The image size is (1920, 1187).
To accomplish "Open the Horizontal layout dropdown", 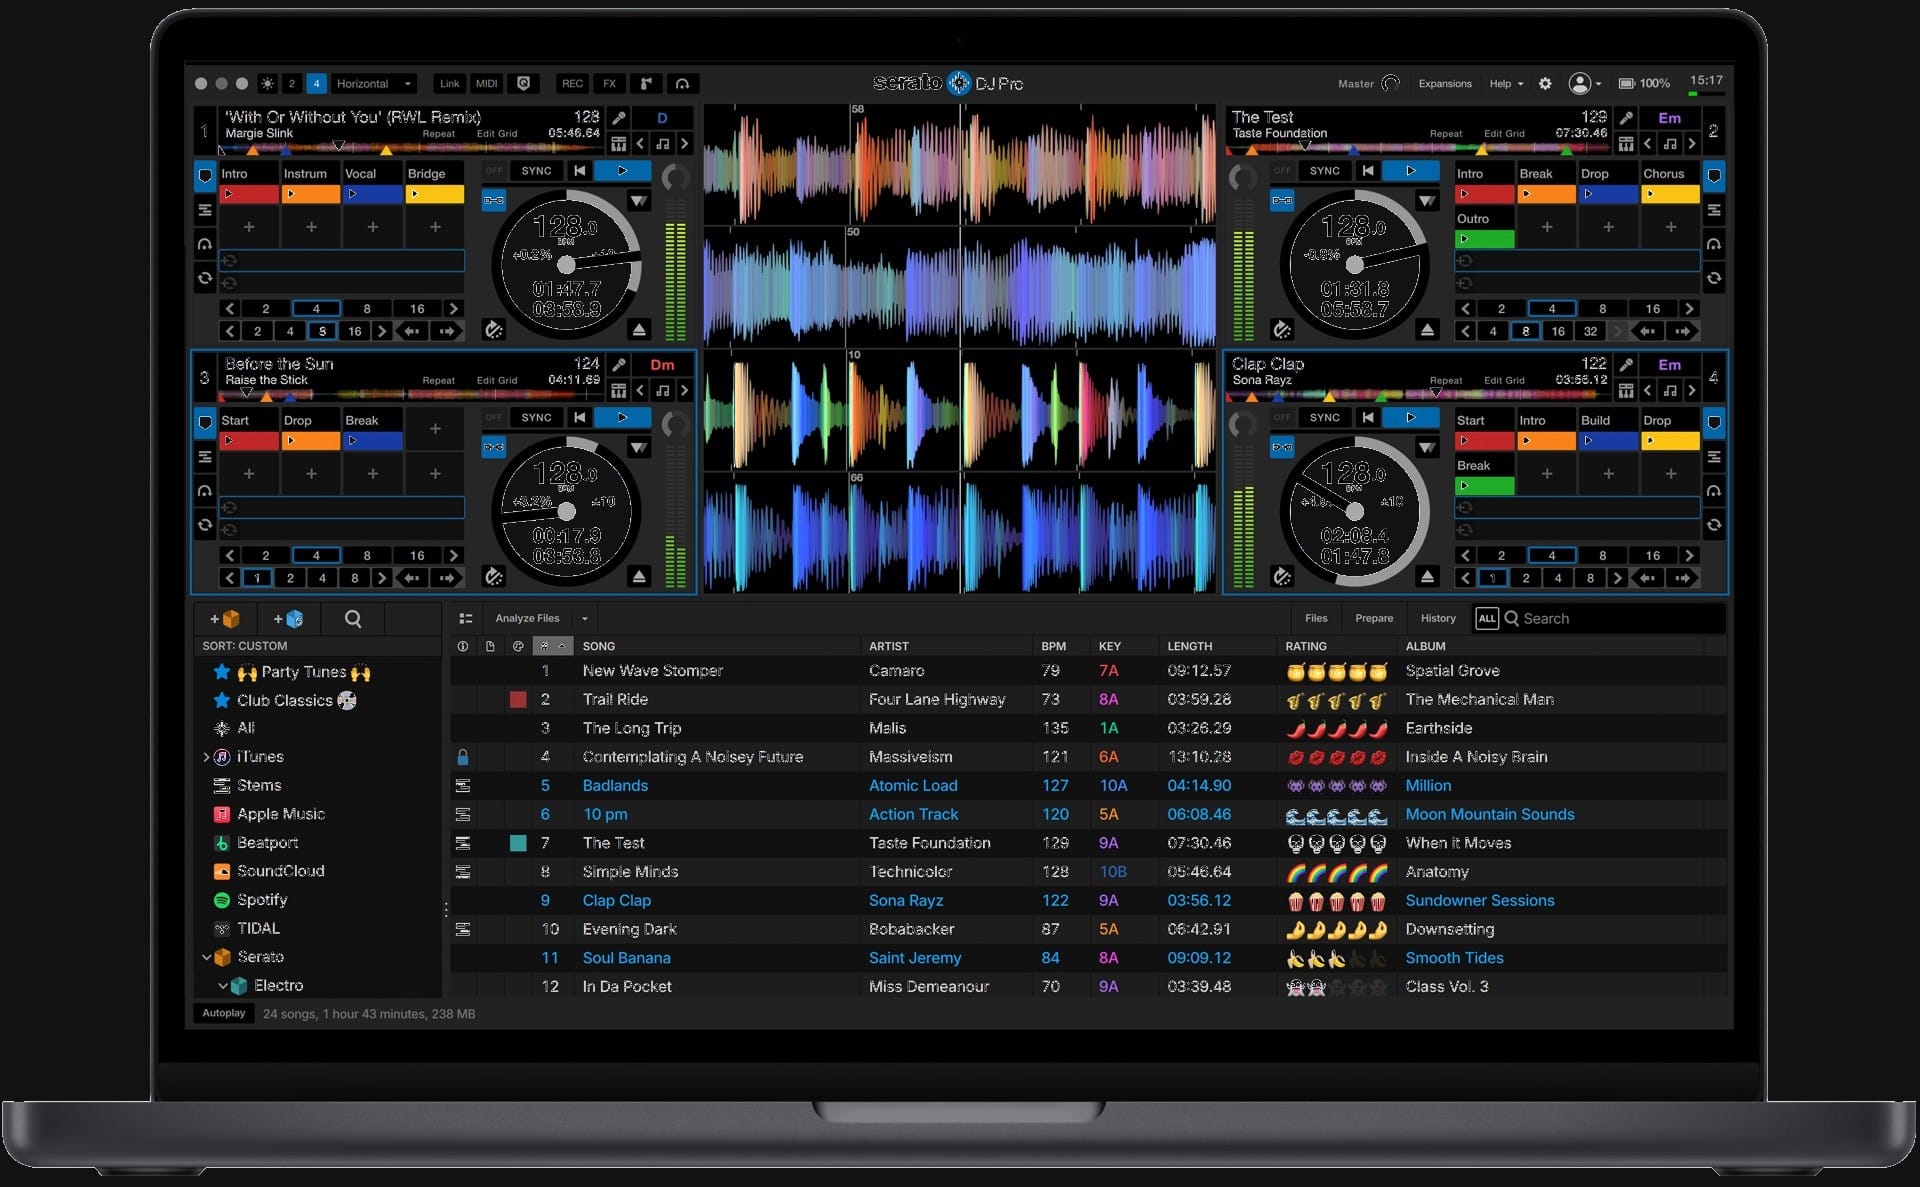I will 374,84.
